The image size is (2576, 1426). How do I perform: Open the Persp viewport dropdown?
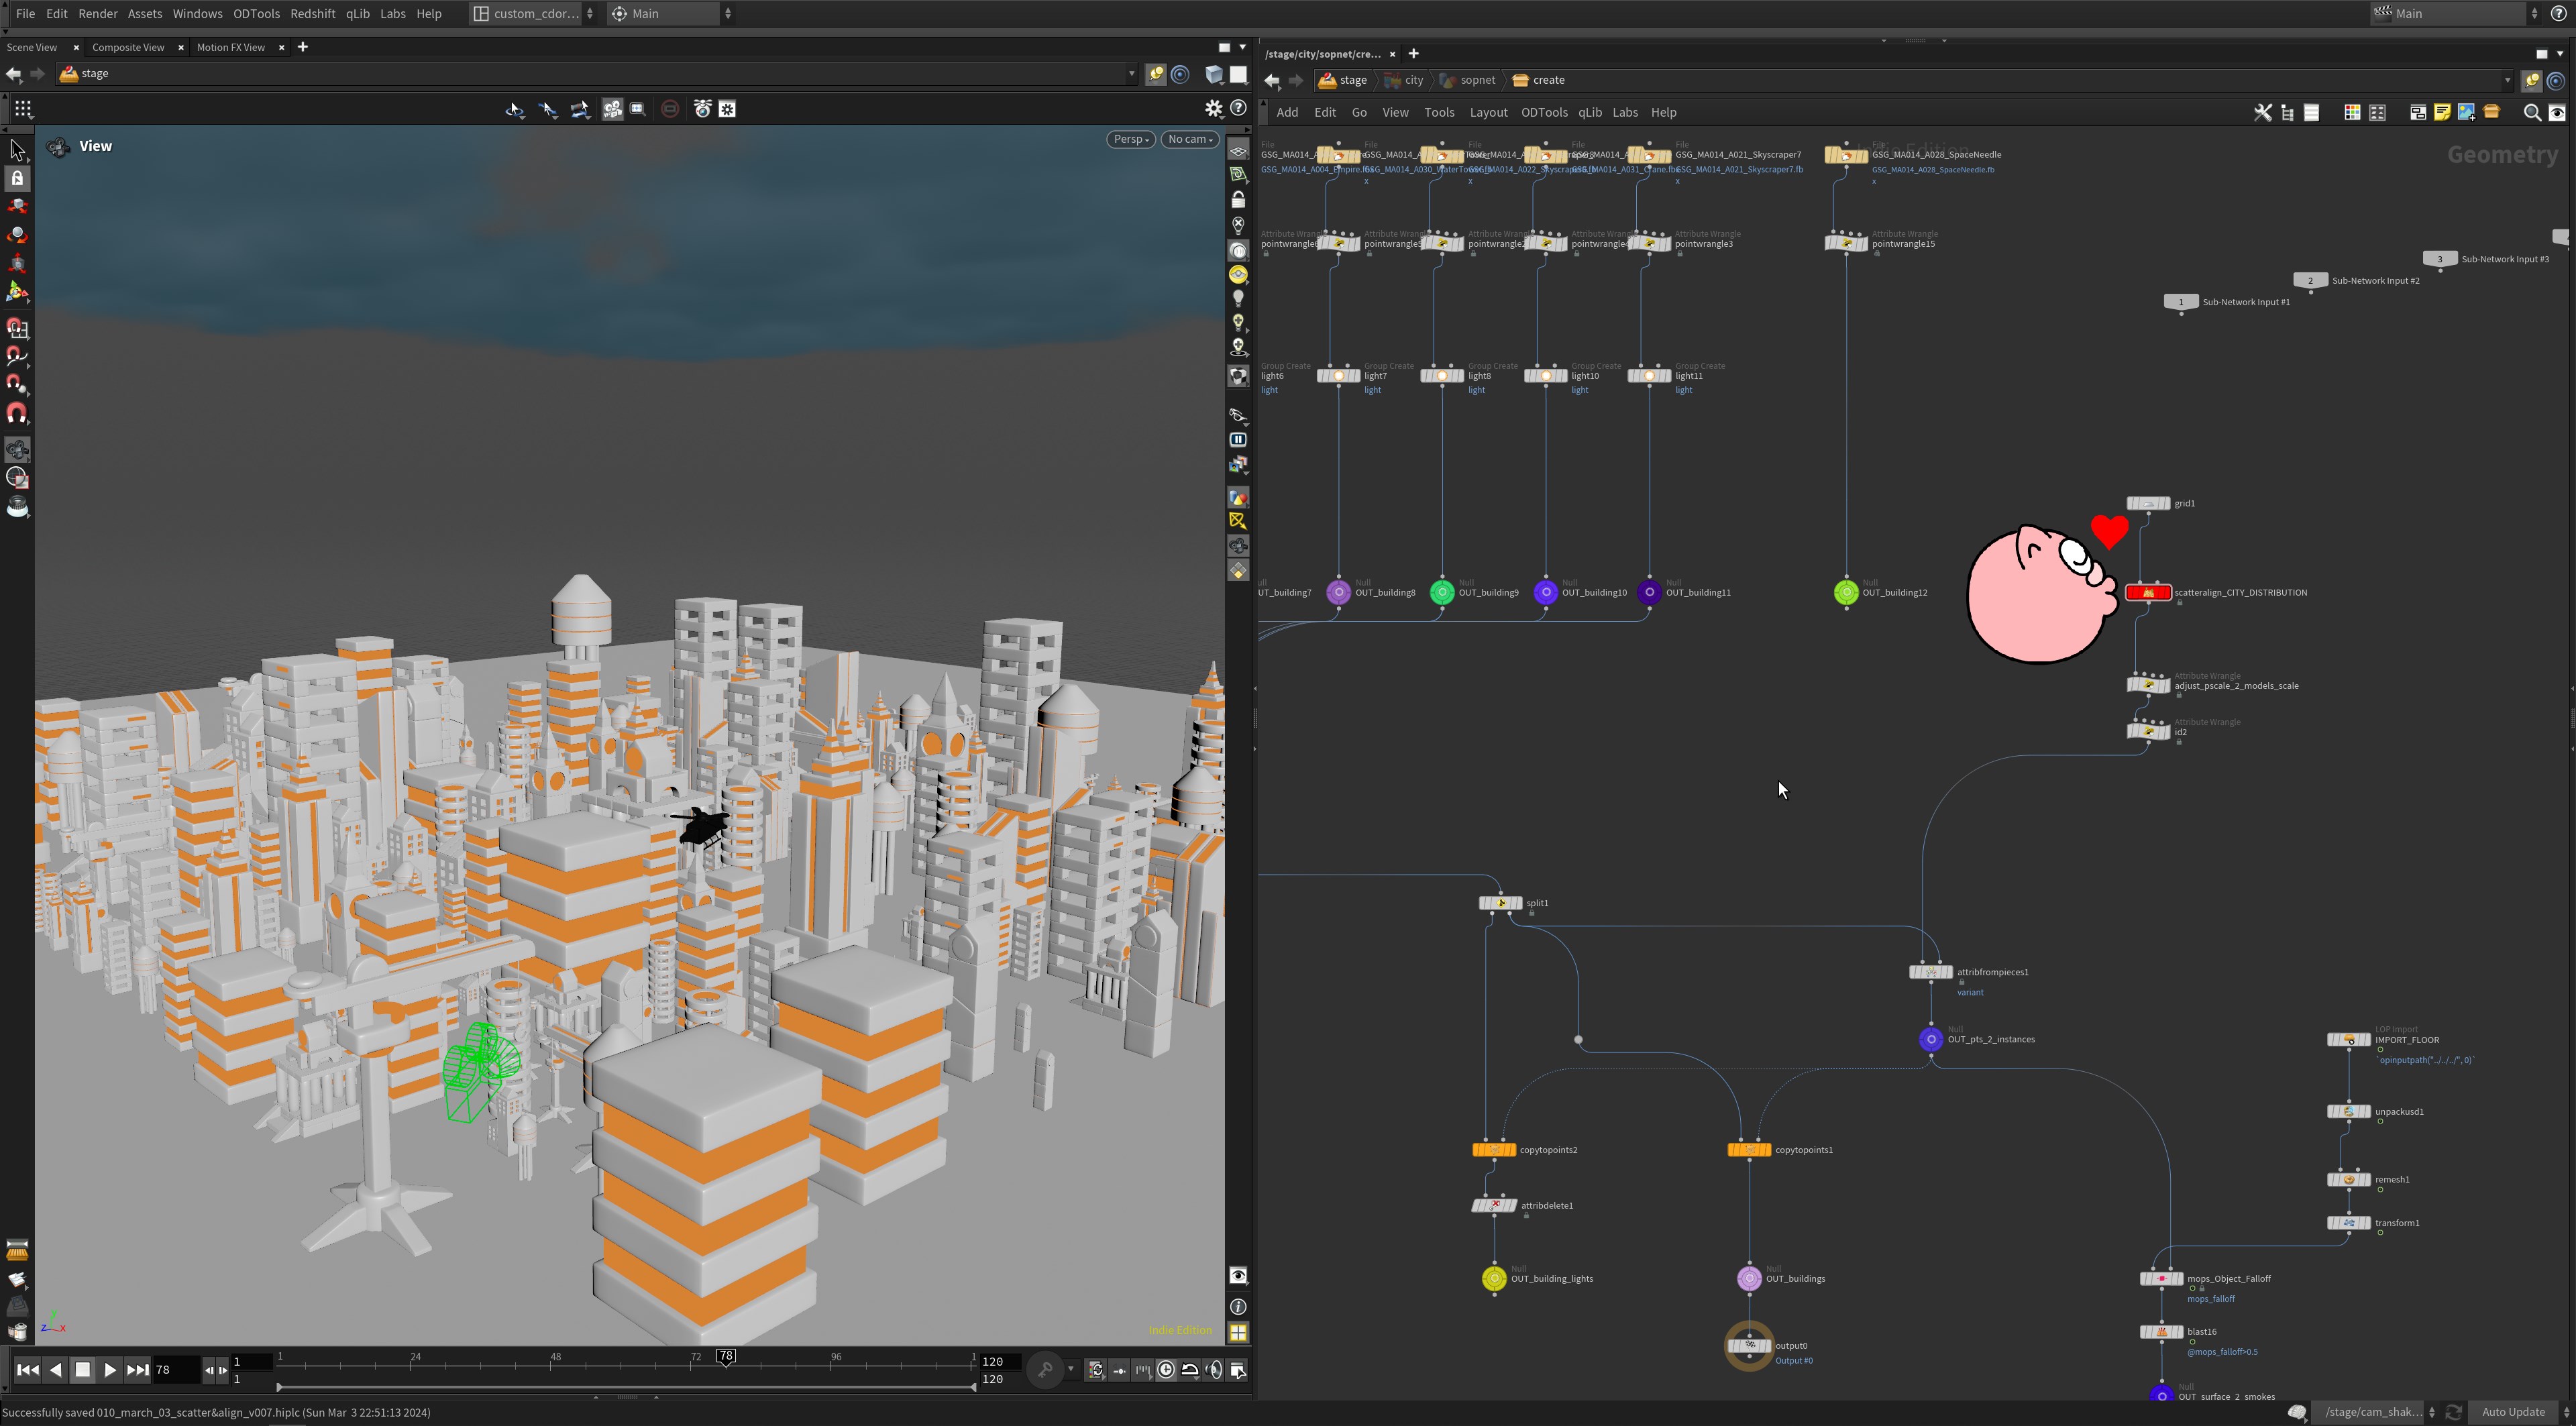(x=1131, y=140)
